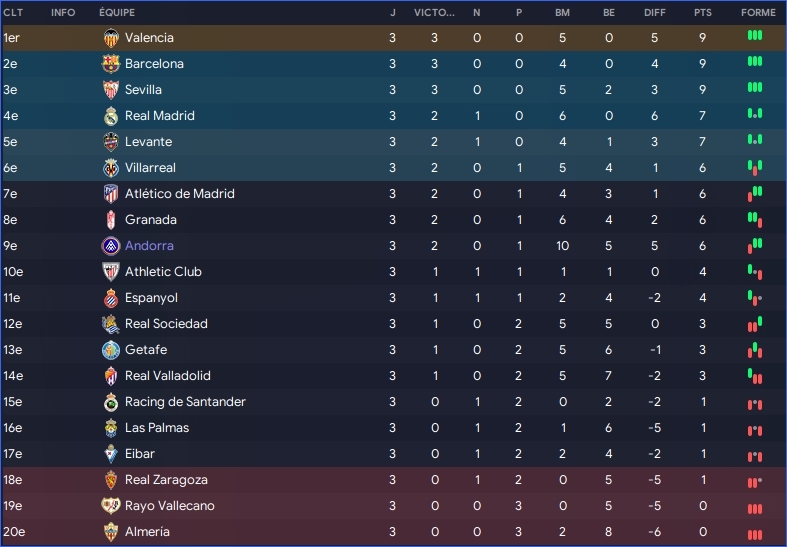Viewport: 787px width, 547px height.
Task: Click the Sevilla club crest icon
Action: pyautogui.click(x=111, y=90)
